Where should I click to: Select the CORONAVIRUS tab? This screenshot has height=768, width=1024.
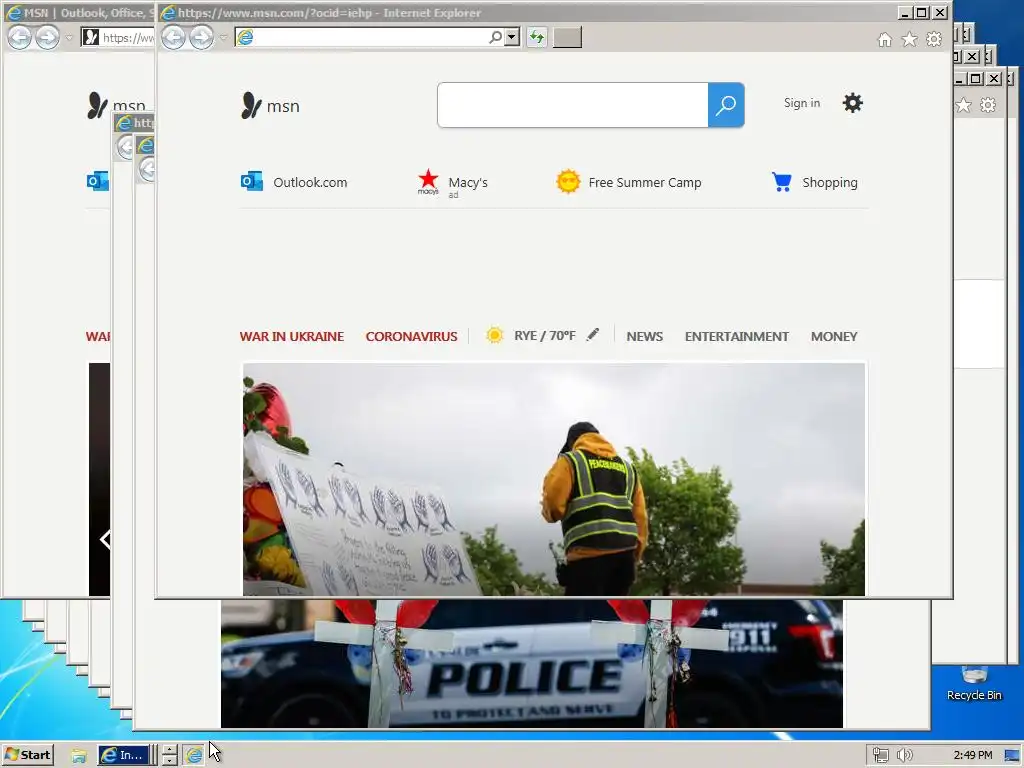pyautogui.click(x=411, y=336)
